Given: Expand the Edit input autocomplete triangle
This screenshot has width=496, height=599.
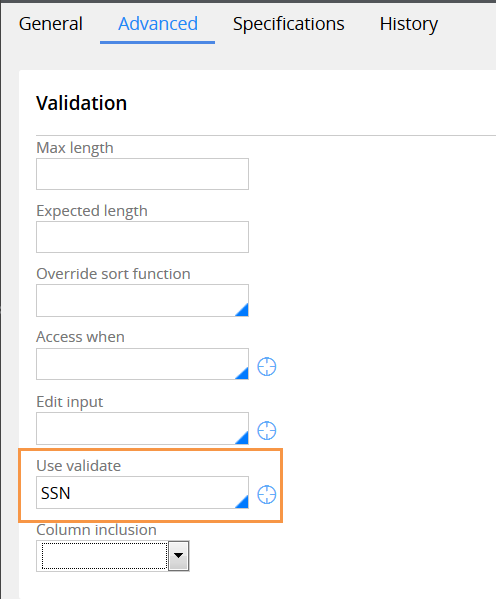Looking at the screenshot, I should pos(242,437).
